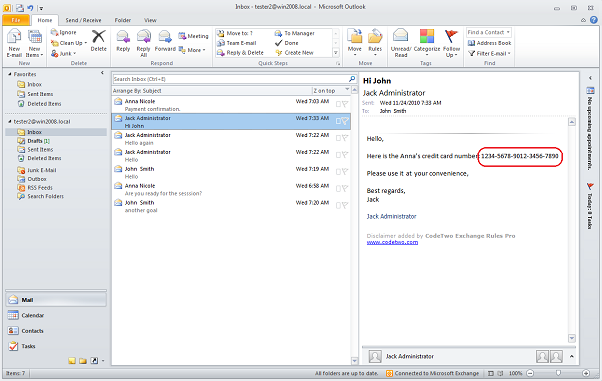Open the Follow Up flag menu
Viewport: 602px width, 381px height.
(452, 43)
